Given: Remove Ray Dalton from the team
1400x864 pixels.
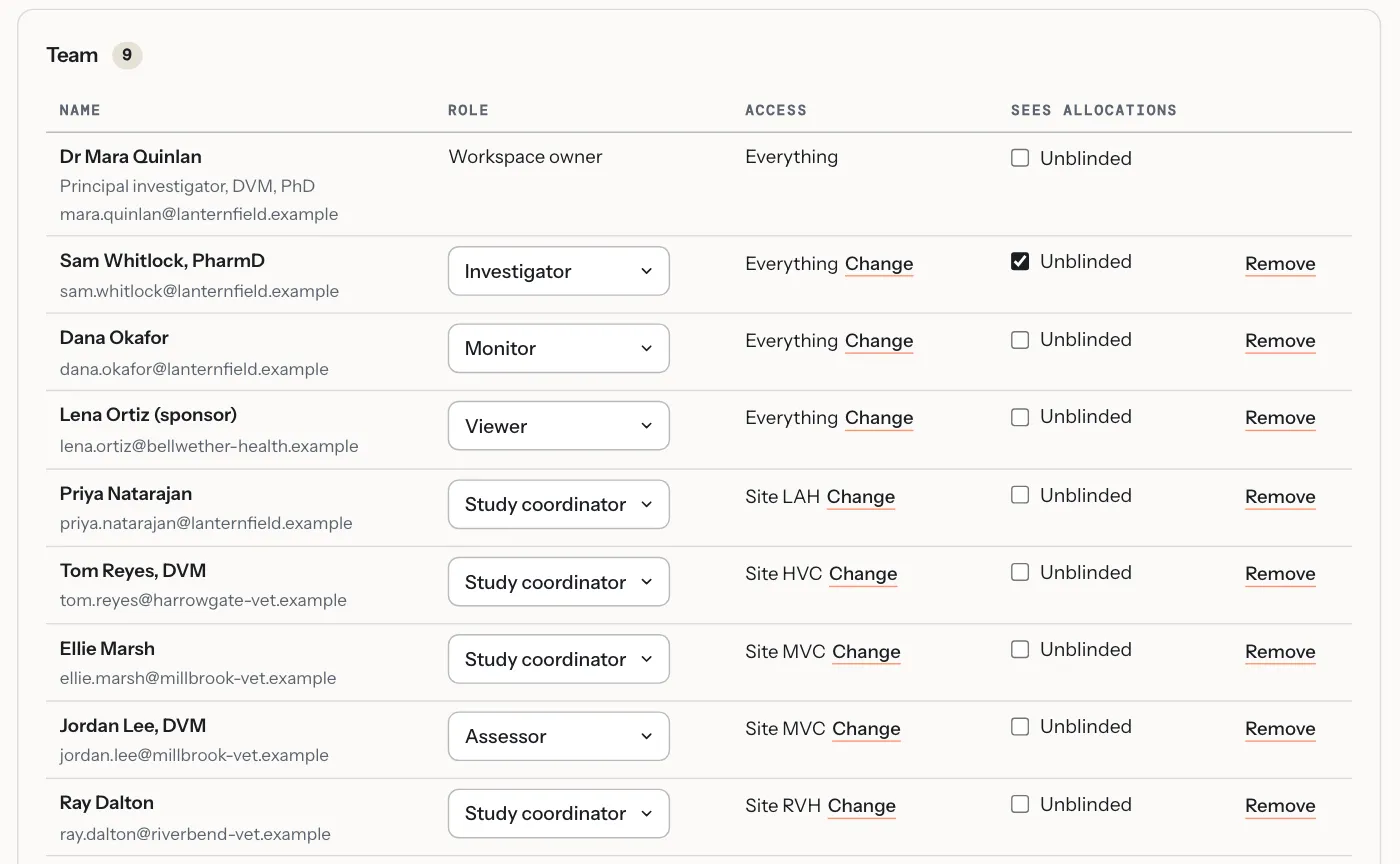Looking at the screenshot, I should click(1280, 806).
